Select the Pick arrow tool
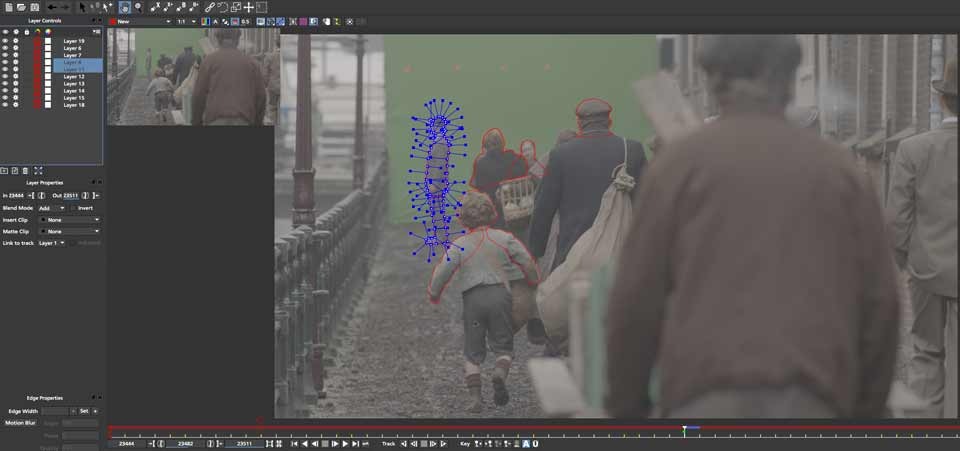 82,7
